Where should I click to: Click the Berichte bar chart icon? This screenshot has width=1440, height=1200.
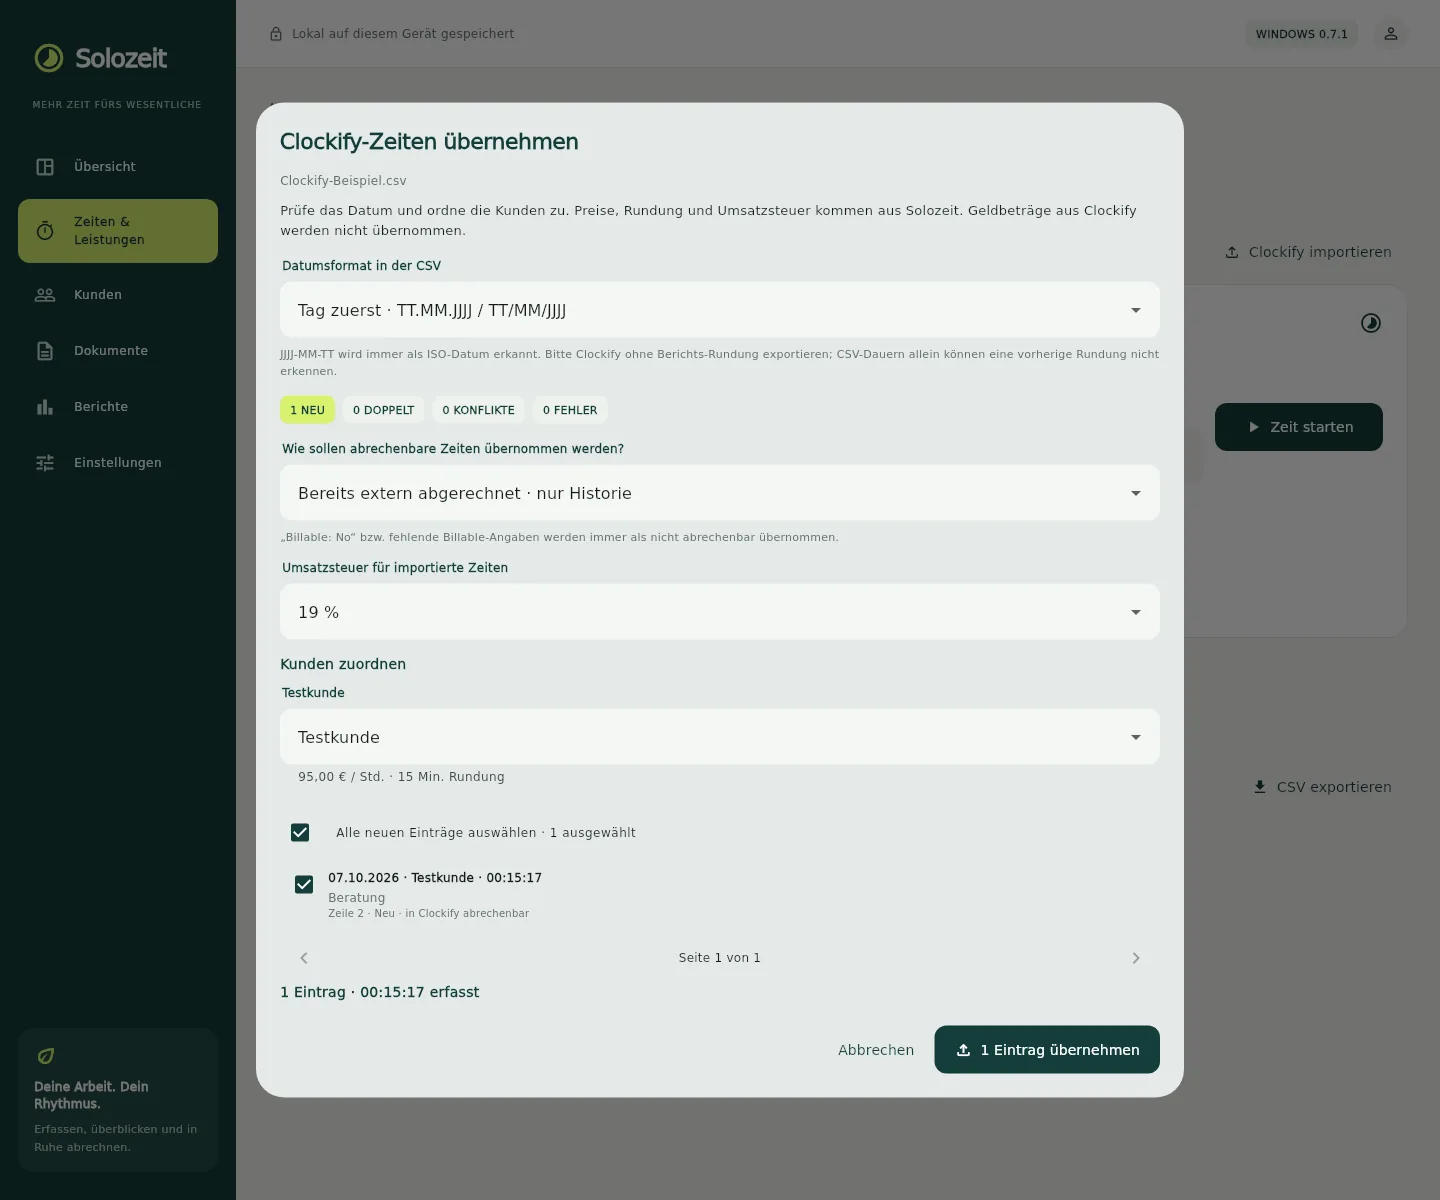tap(45, 407)
